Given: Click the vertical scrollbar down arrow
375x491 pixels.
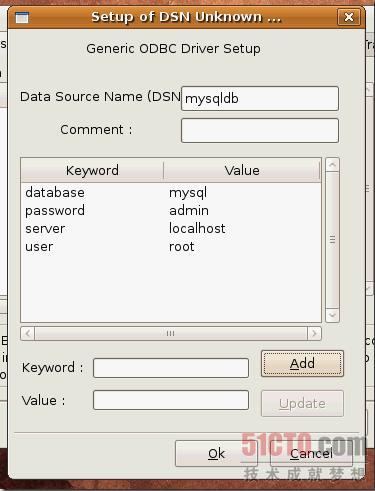Looking at the screenshot, I should [x=332, y=315].
